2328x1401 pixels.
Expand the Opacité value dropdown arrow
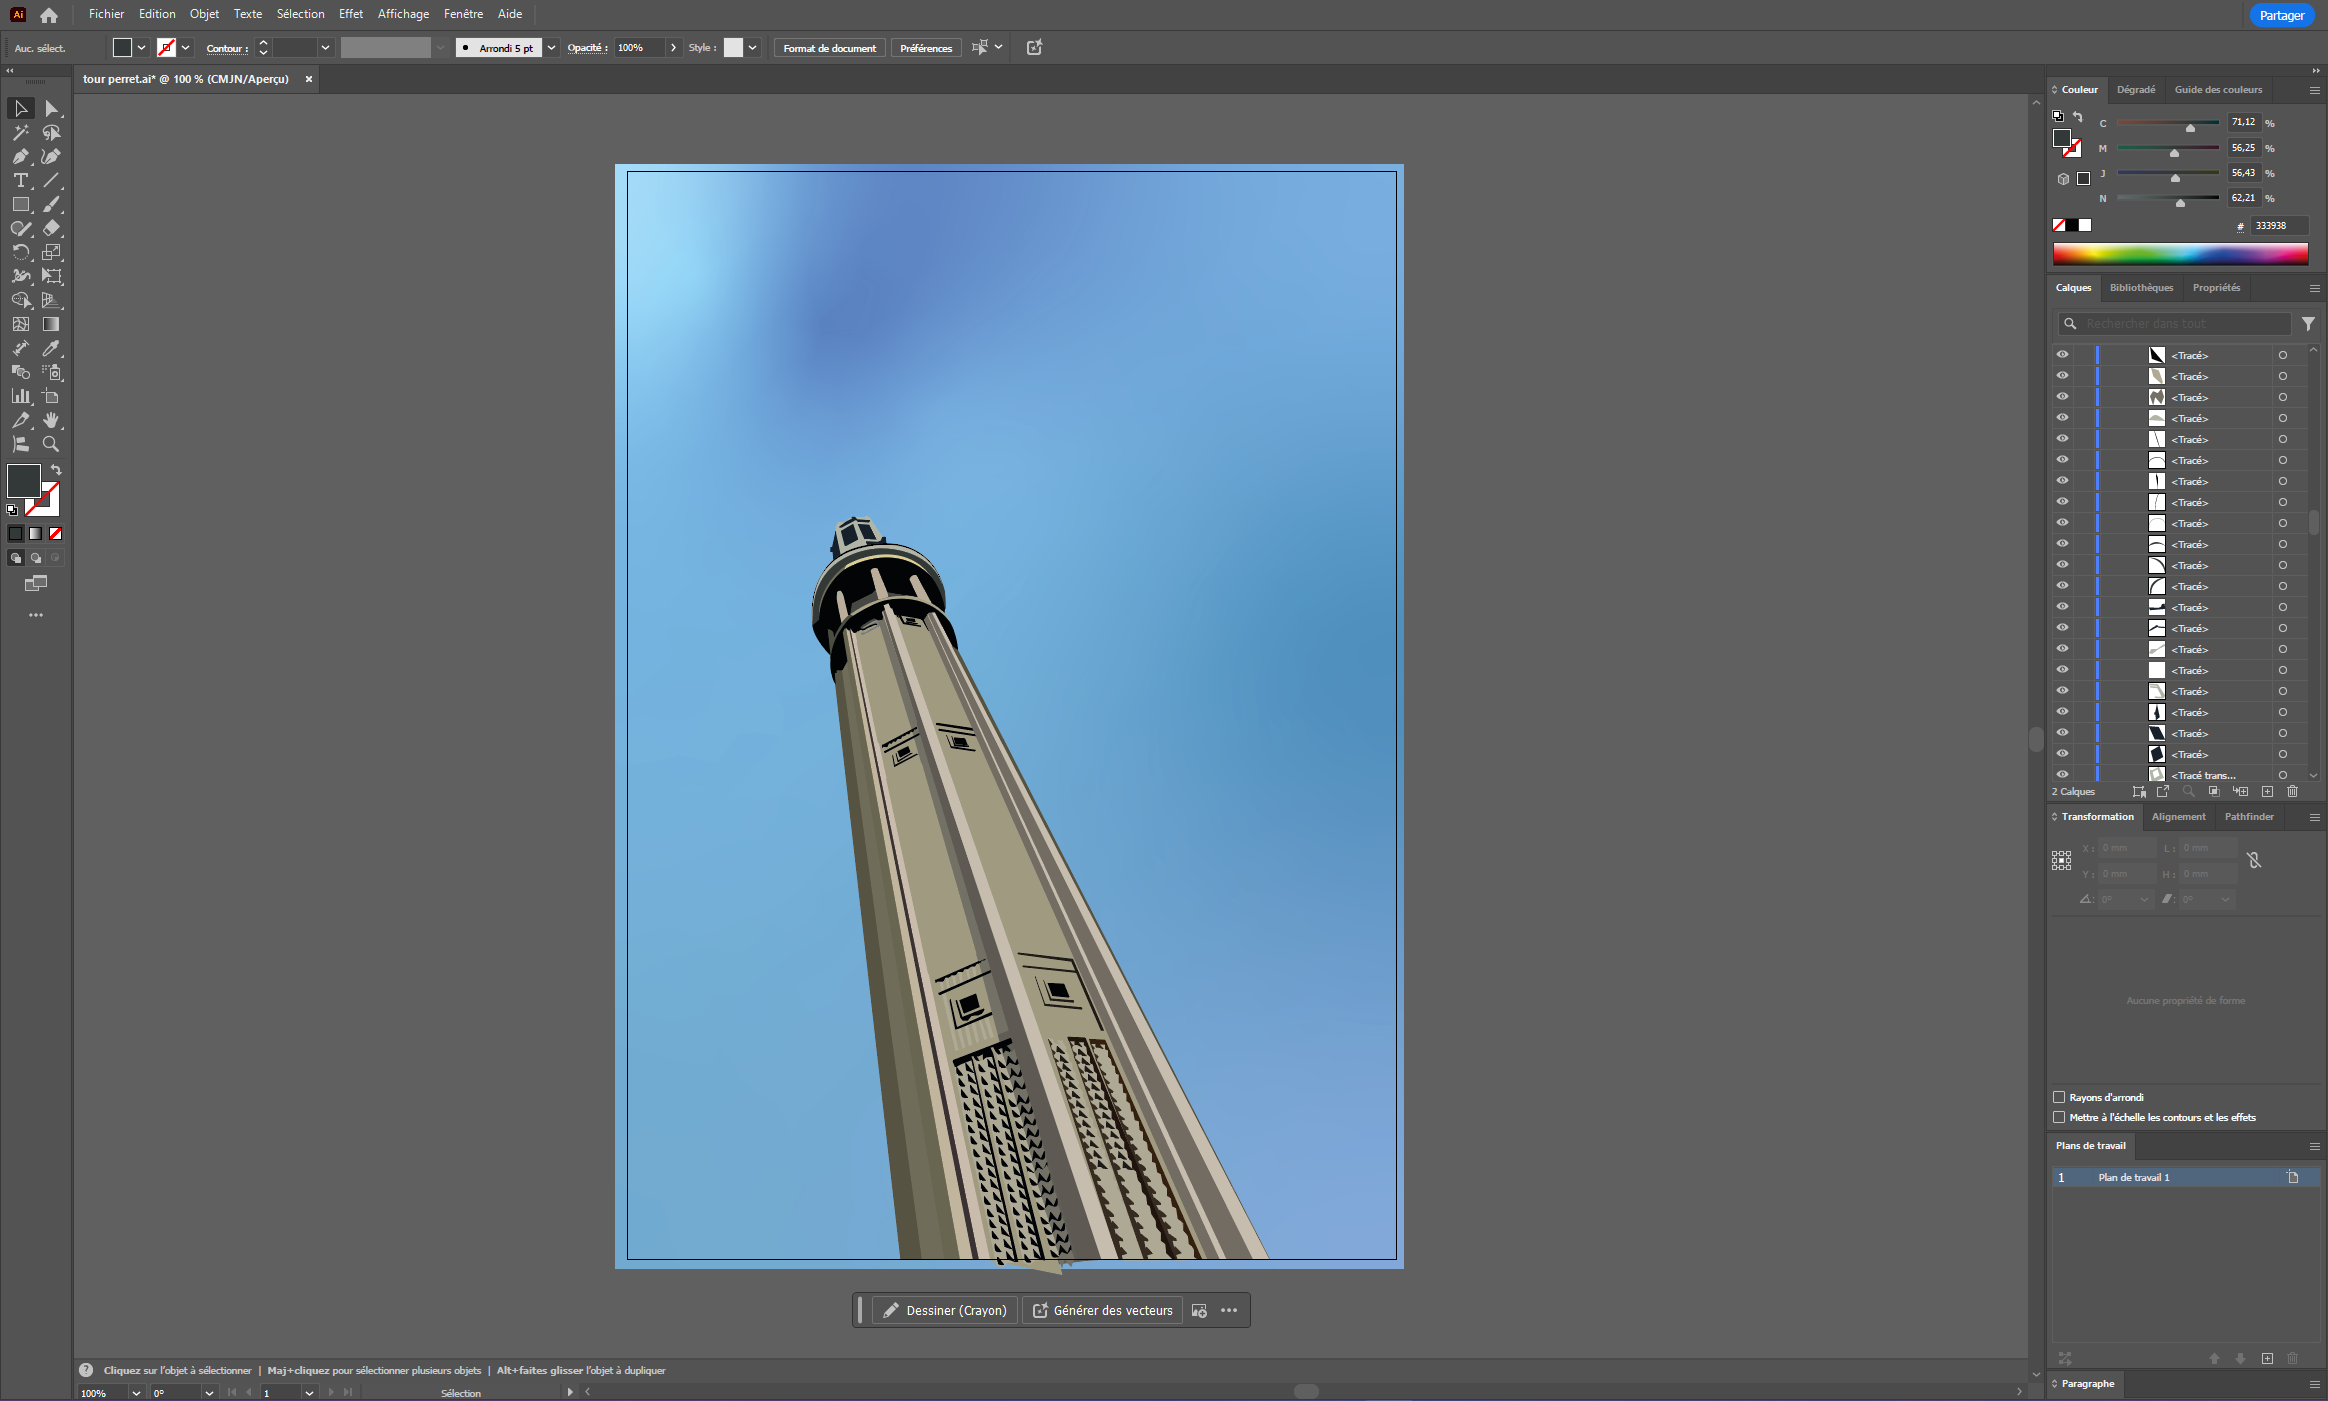(x=674, y=48)
